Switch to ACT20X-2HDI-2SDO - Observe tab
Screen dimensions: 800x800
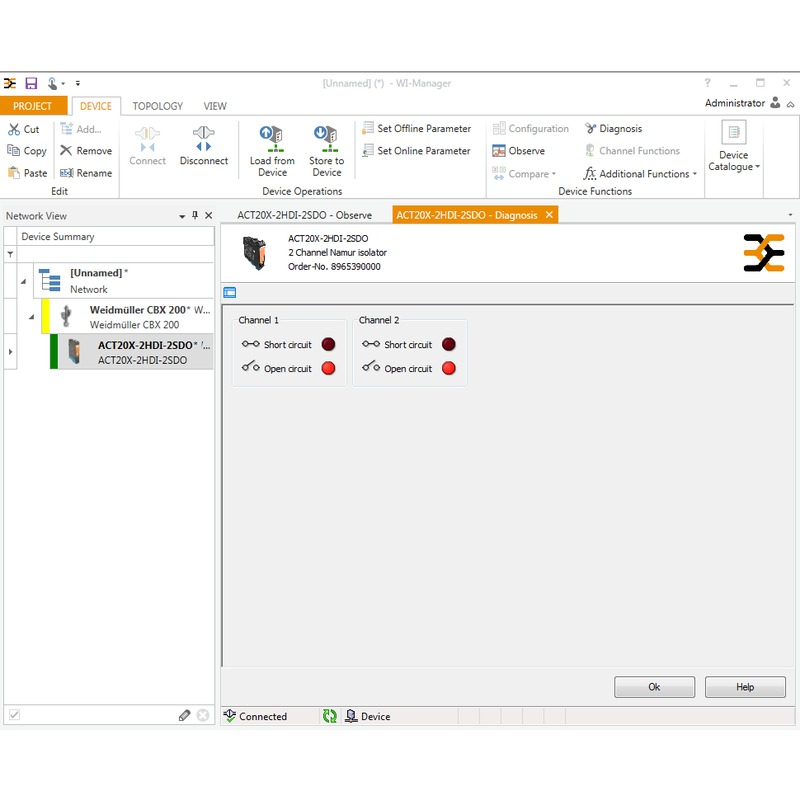tap(305, 215)
